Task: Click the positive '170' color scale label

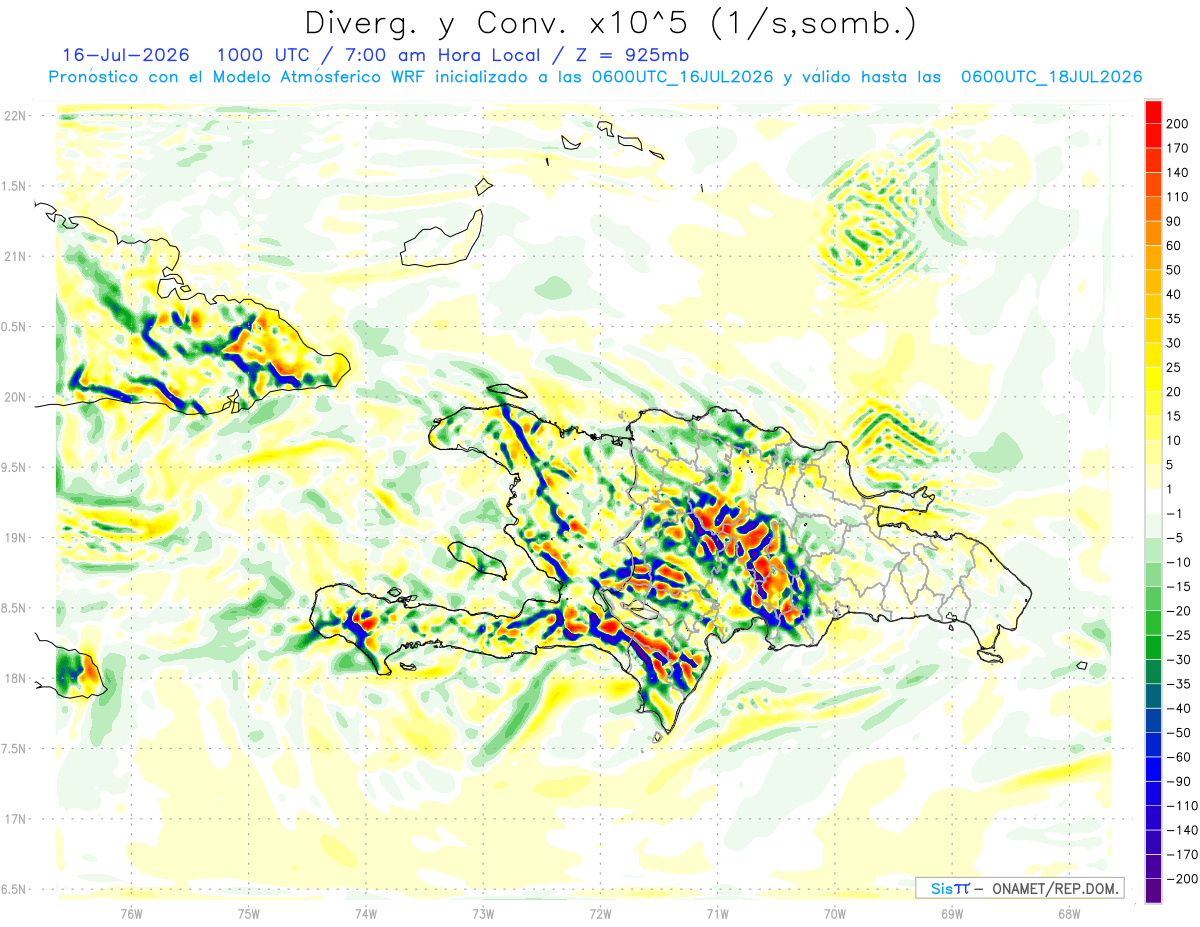Action: [x=1177, y=148]
